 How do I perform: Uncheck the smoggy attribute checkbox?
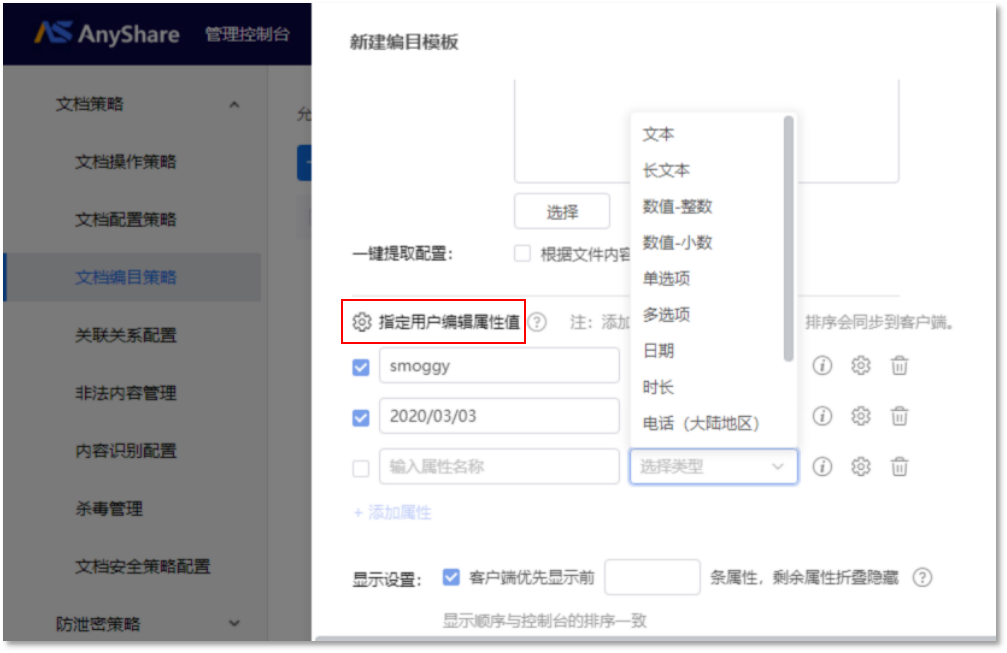point(361,367)
